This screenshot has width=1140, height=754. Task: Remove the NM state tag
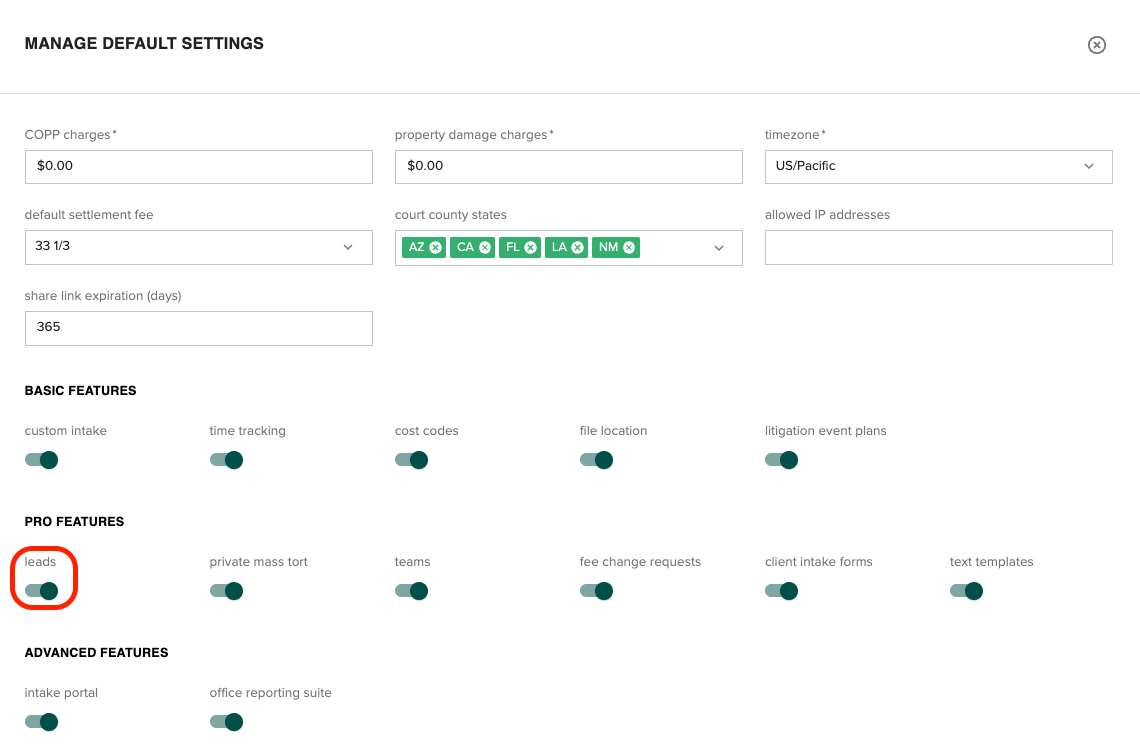(x=628, y=247)
